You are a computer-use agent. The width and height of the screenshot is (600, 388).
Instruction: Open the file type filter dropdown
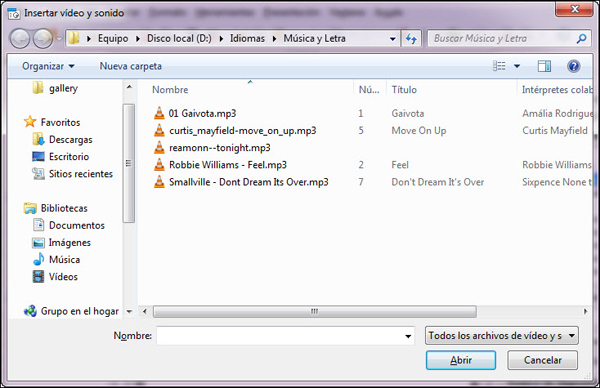tap(502, 336)
